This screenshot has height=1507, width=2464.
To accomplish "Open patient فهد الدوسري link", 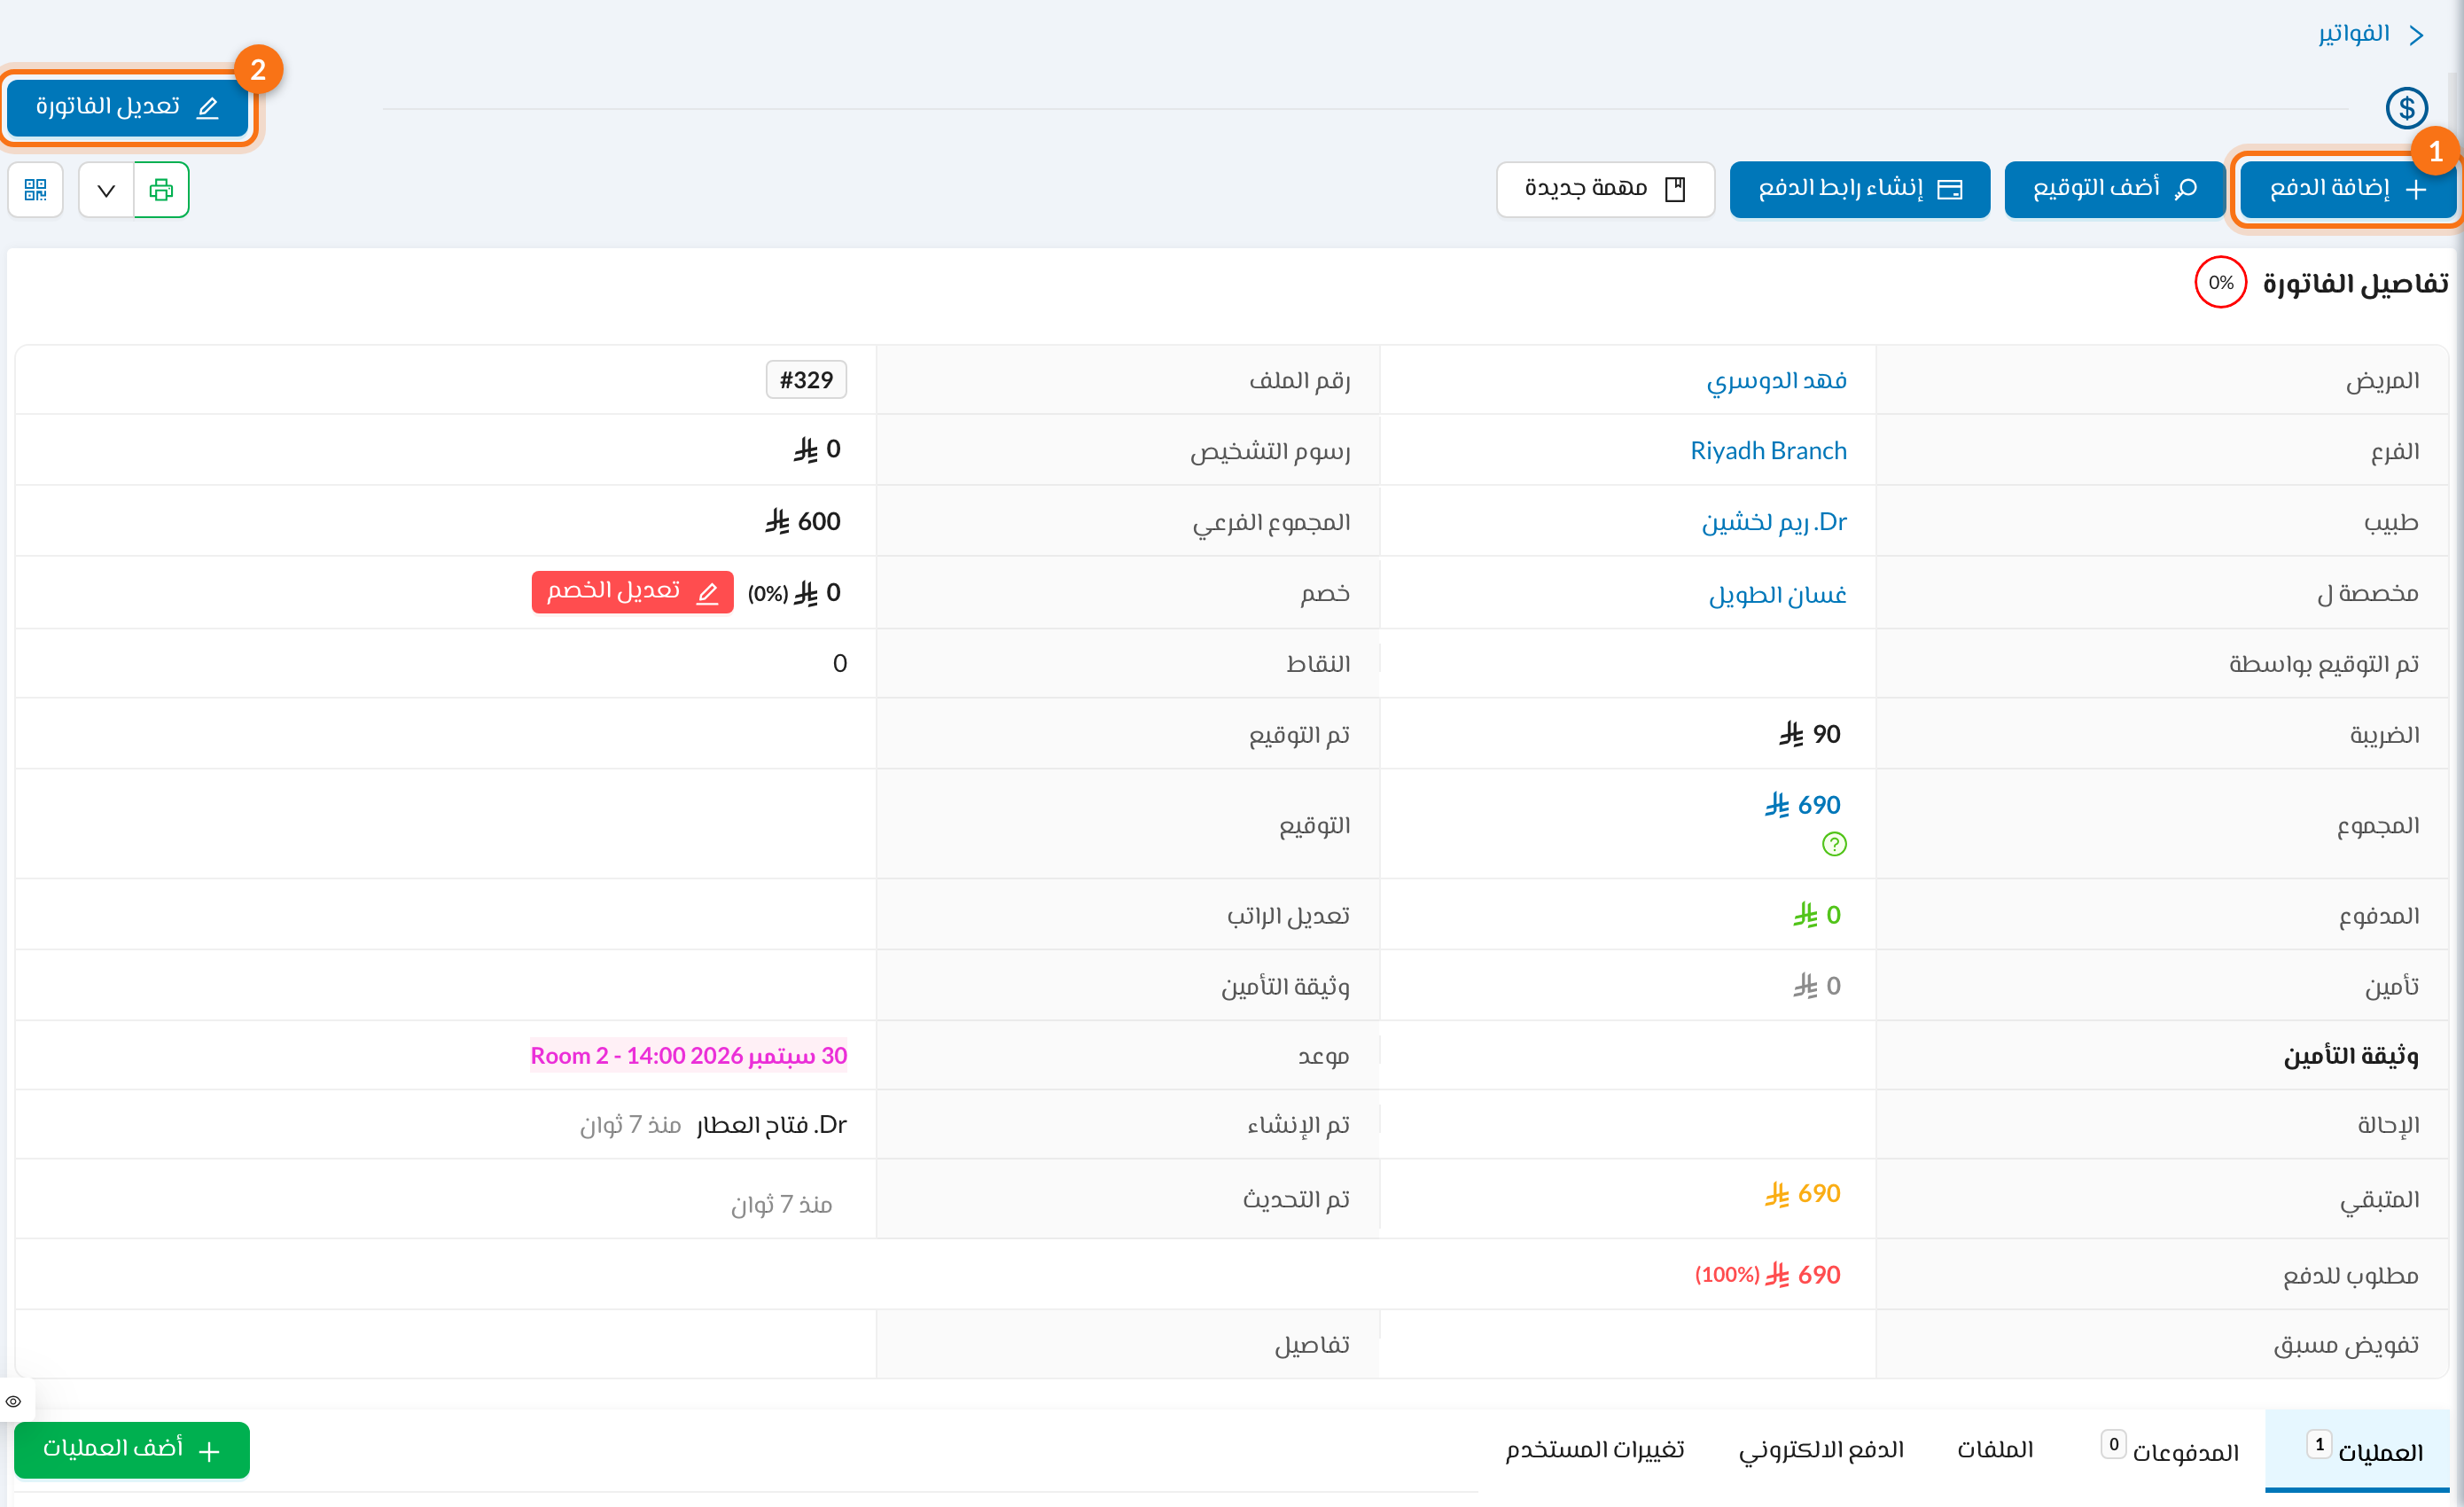I will [x=1776, y=380].
